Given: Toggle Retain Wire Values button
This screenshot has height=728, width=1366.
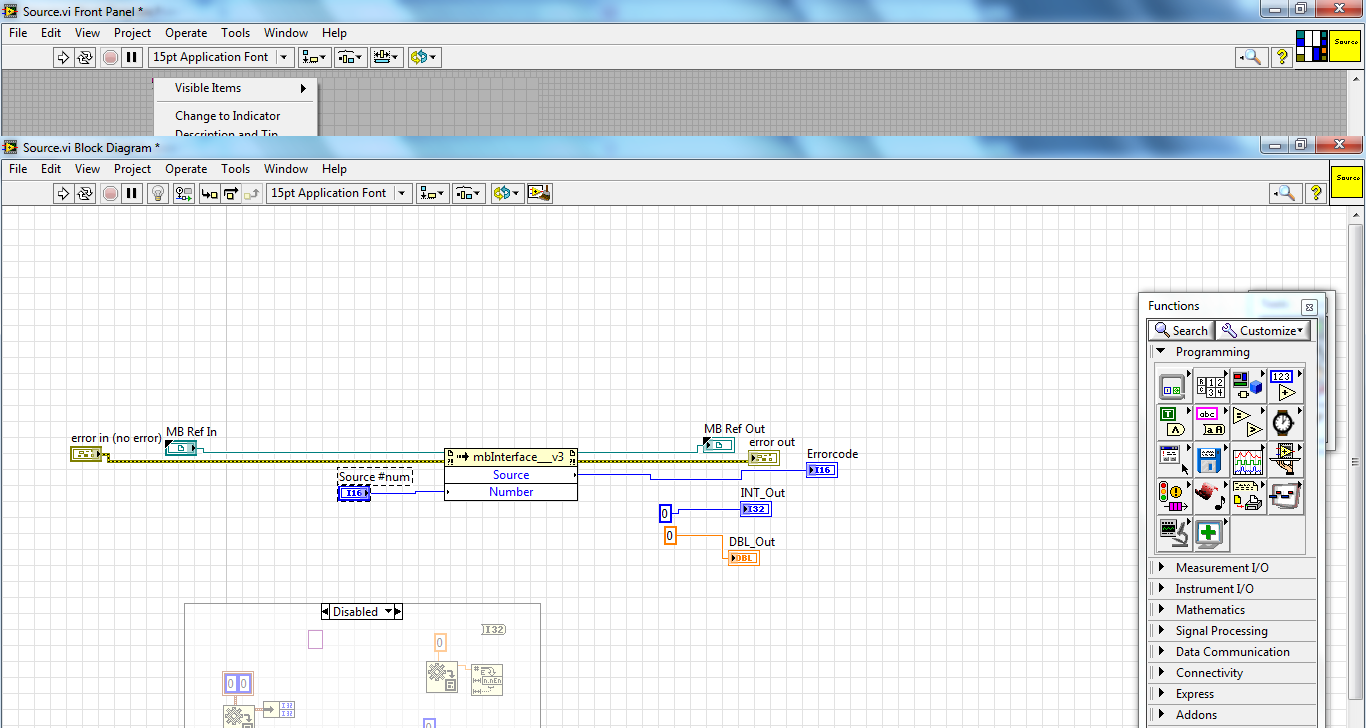Looking at the screenshot, I should (184, 193).
